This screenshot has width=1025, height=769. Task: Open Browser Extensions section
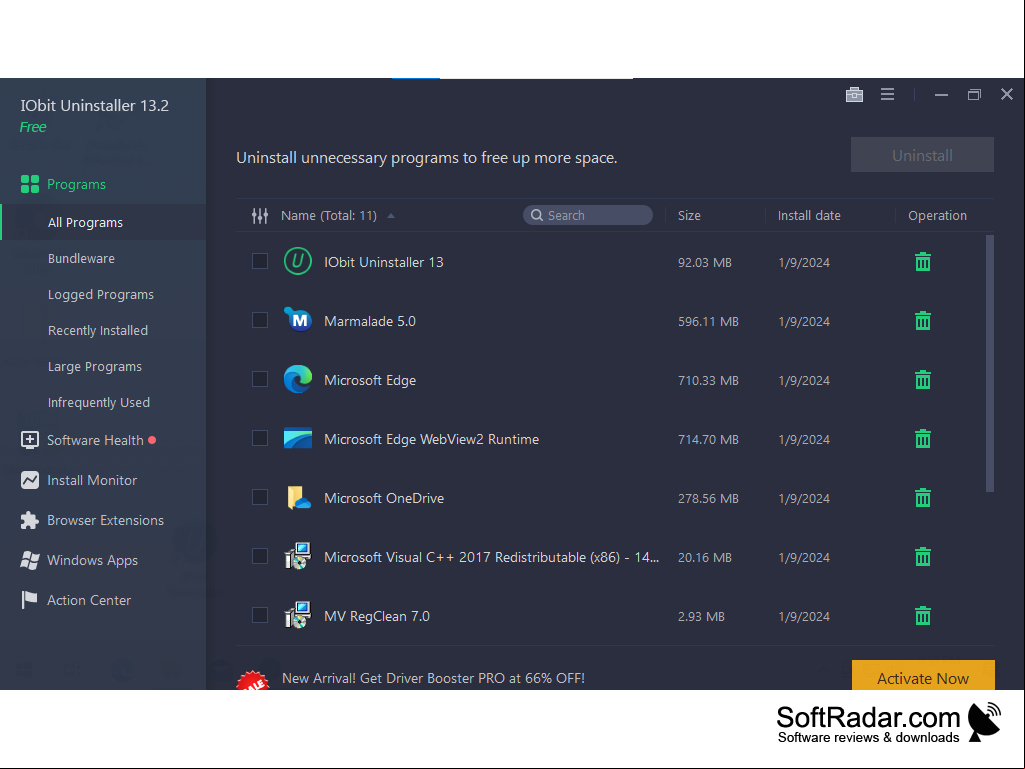[105, 521]
